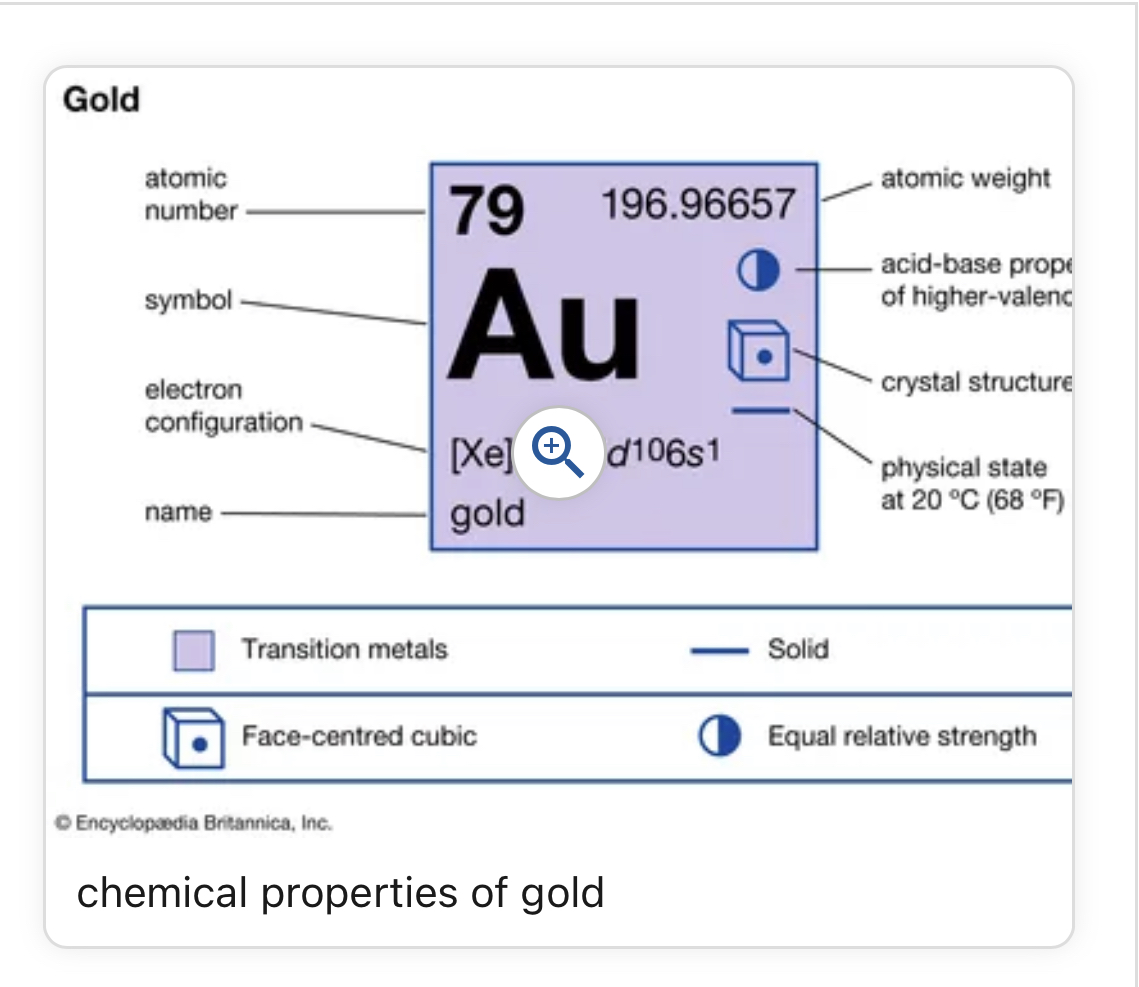Click the magnifier zoom icon on image

(x=558, y=453)
